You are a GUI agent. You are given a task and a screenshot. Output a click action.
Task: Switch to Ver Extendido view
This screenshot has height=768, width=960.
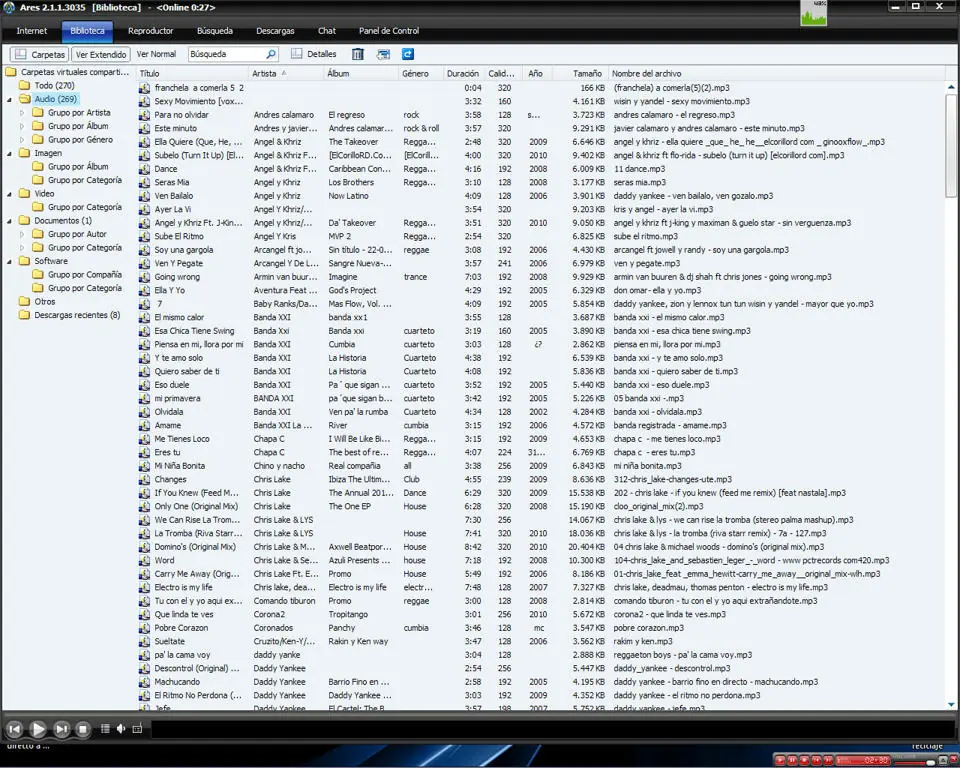tap(101, 54)
